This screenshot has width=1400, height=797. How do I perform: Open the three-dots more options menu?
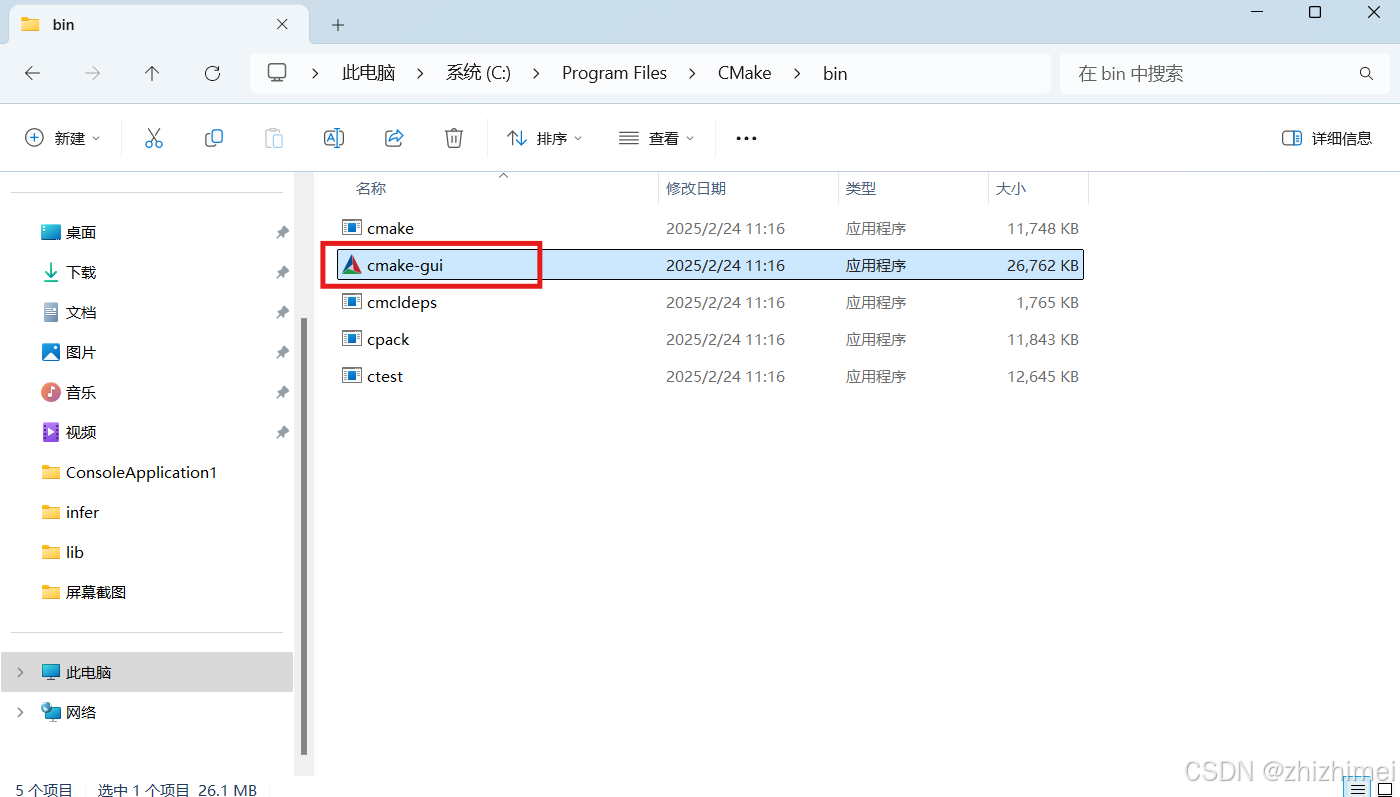(746, 138)
